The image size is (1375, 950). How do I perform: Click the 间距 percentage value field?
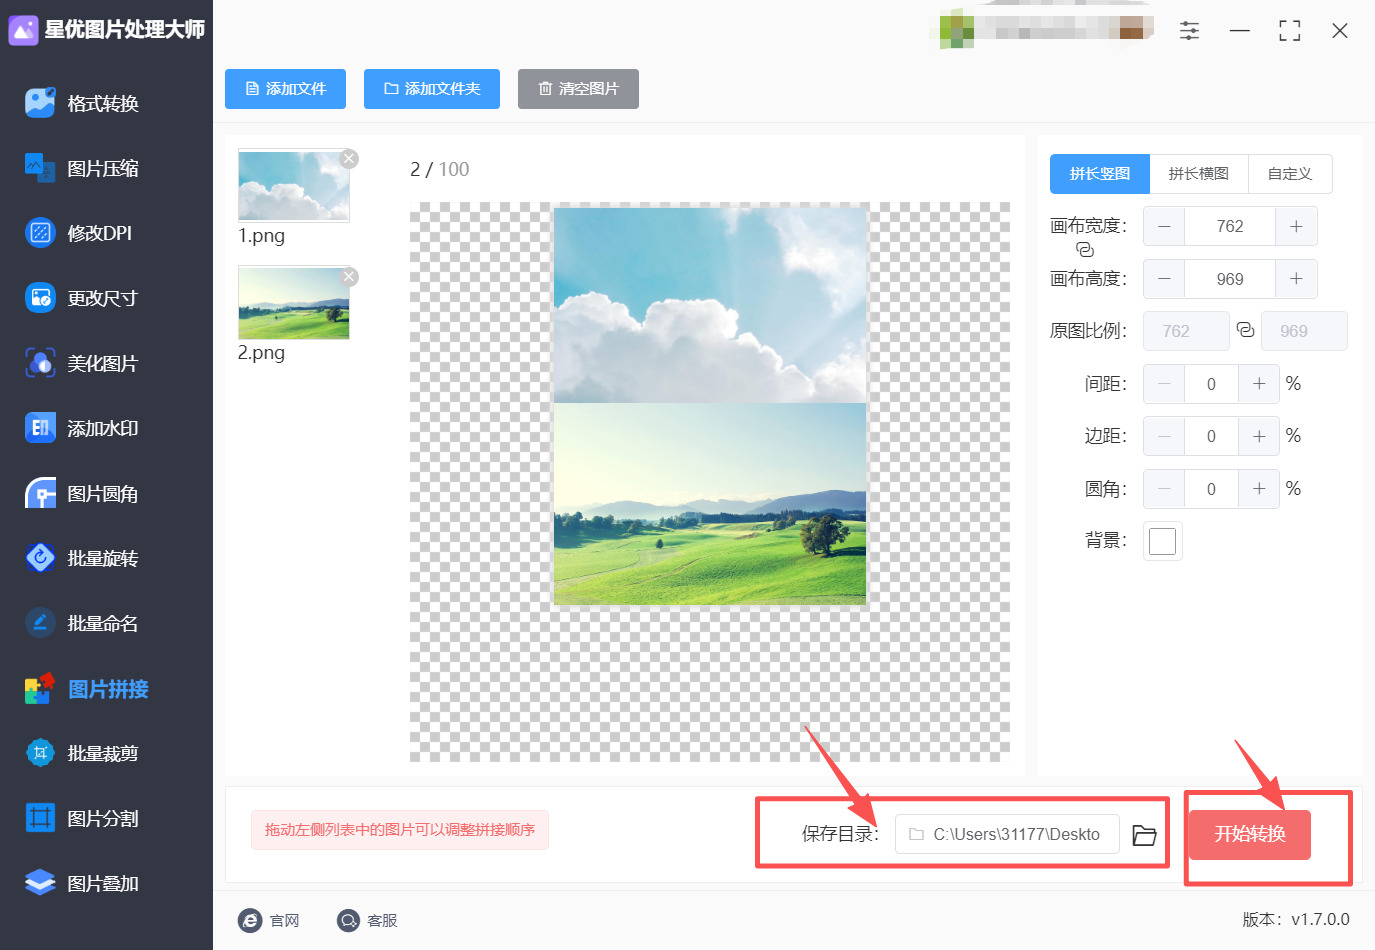pos(1212,384)
